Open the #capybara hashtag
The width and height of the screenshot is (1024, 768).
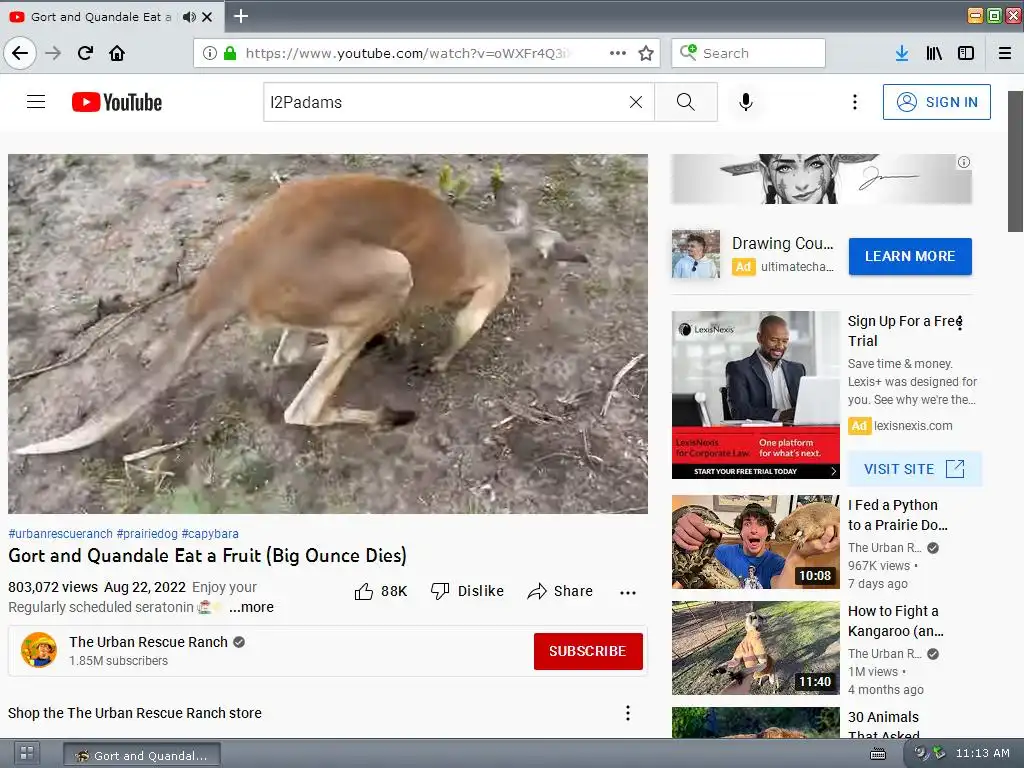pos(210,534)
